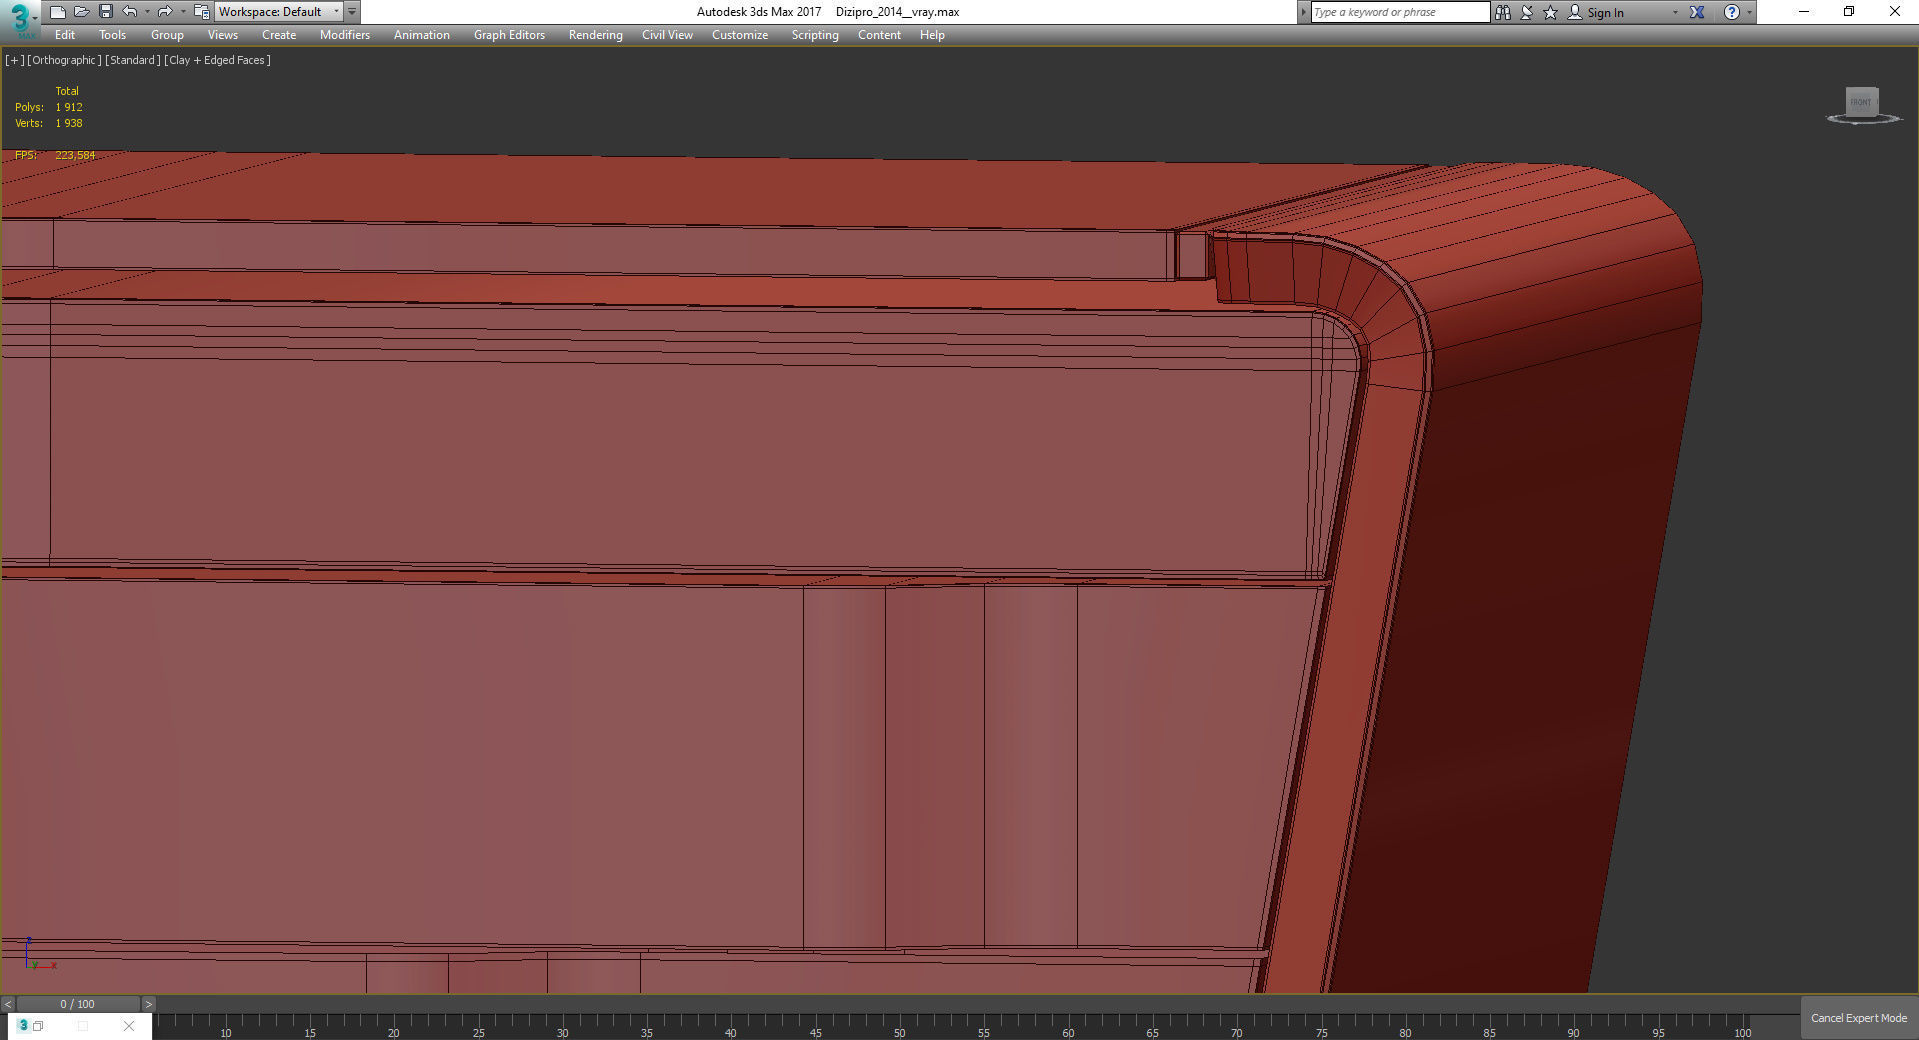The width and height of the screenshot is (1919, 1040).
Task: Open the Tools menu
Action: click(x=113, y=35)
